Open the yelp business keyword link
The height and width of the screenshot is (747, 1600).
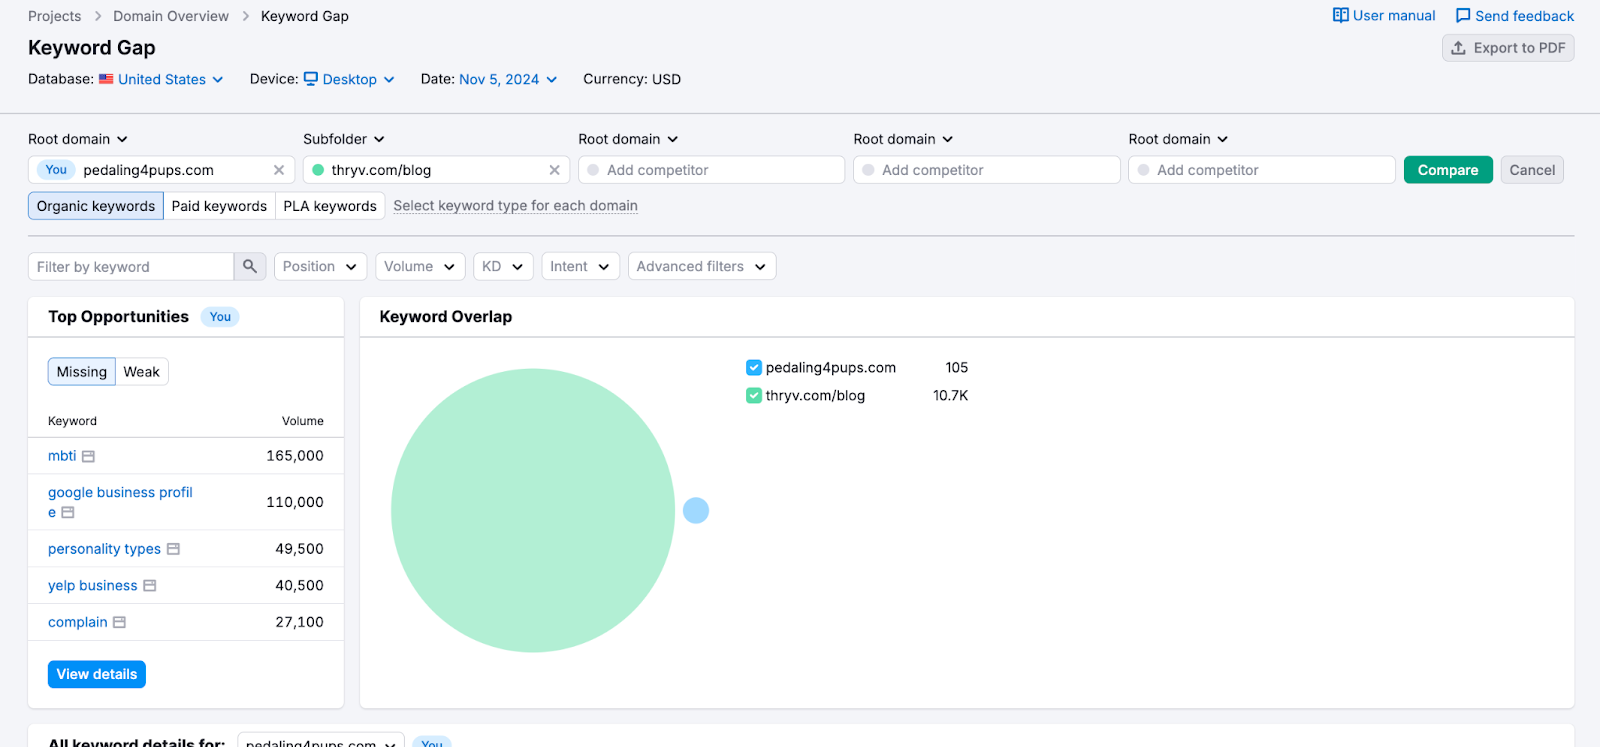pyautogui.click(x=93, y=586)
